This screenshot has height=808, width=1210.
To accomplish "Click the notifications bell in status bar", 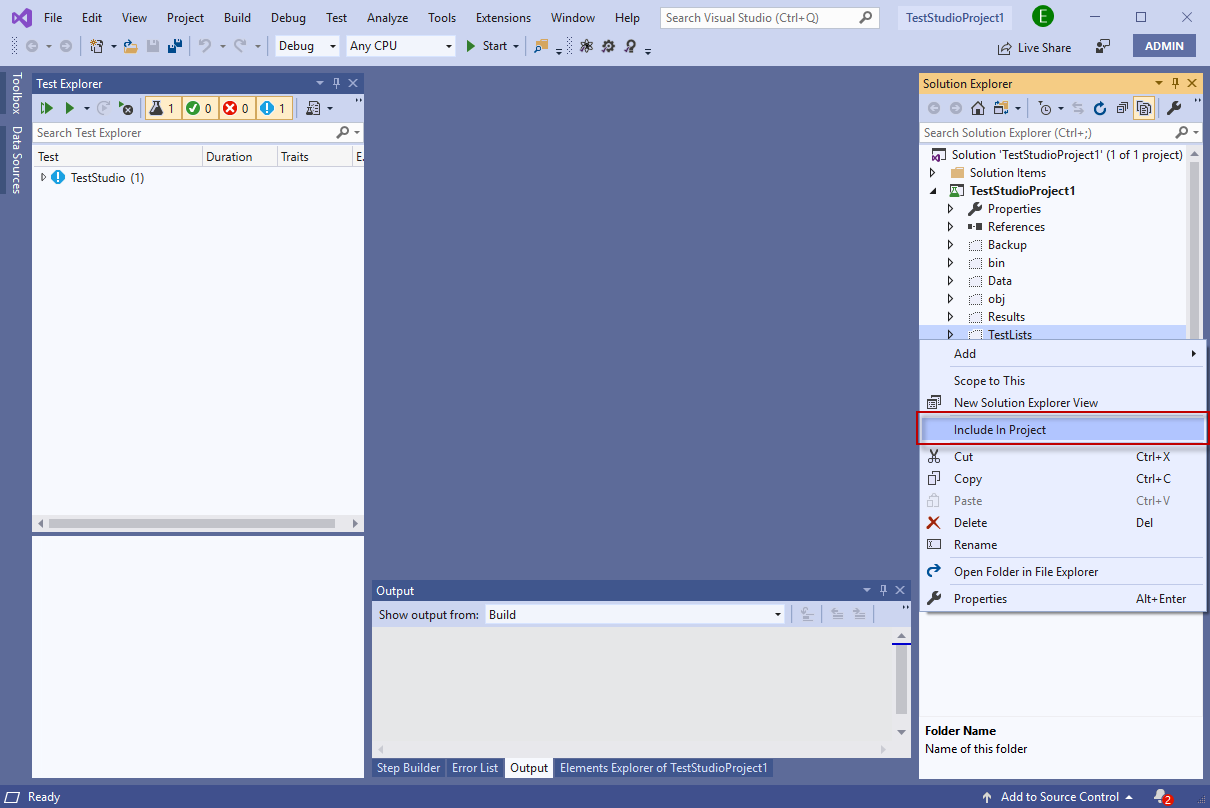I will tap(1162, 797).
